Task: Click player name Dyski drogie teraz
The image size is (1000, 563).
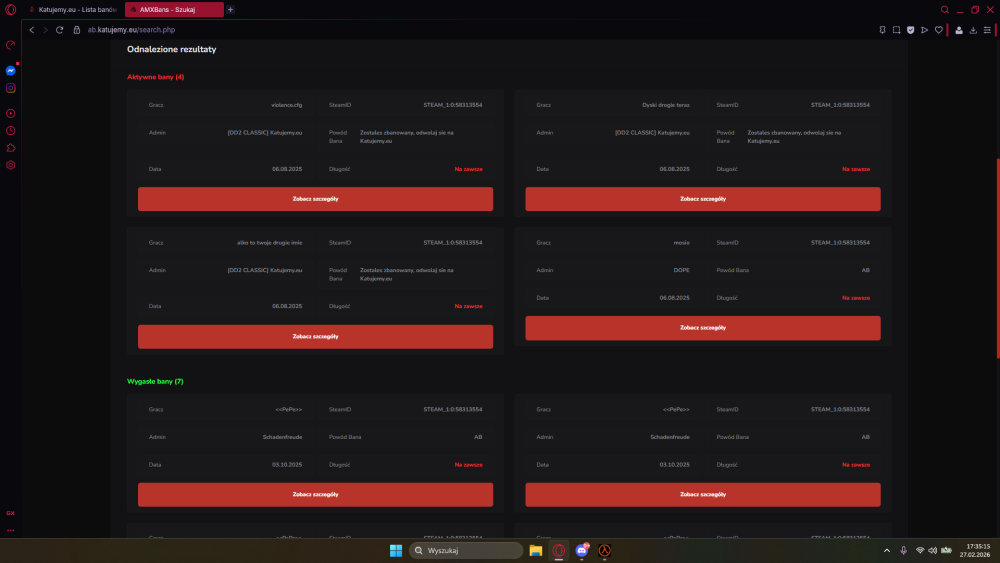Action: pos(666,105)
